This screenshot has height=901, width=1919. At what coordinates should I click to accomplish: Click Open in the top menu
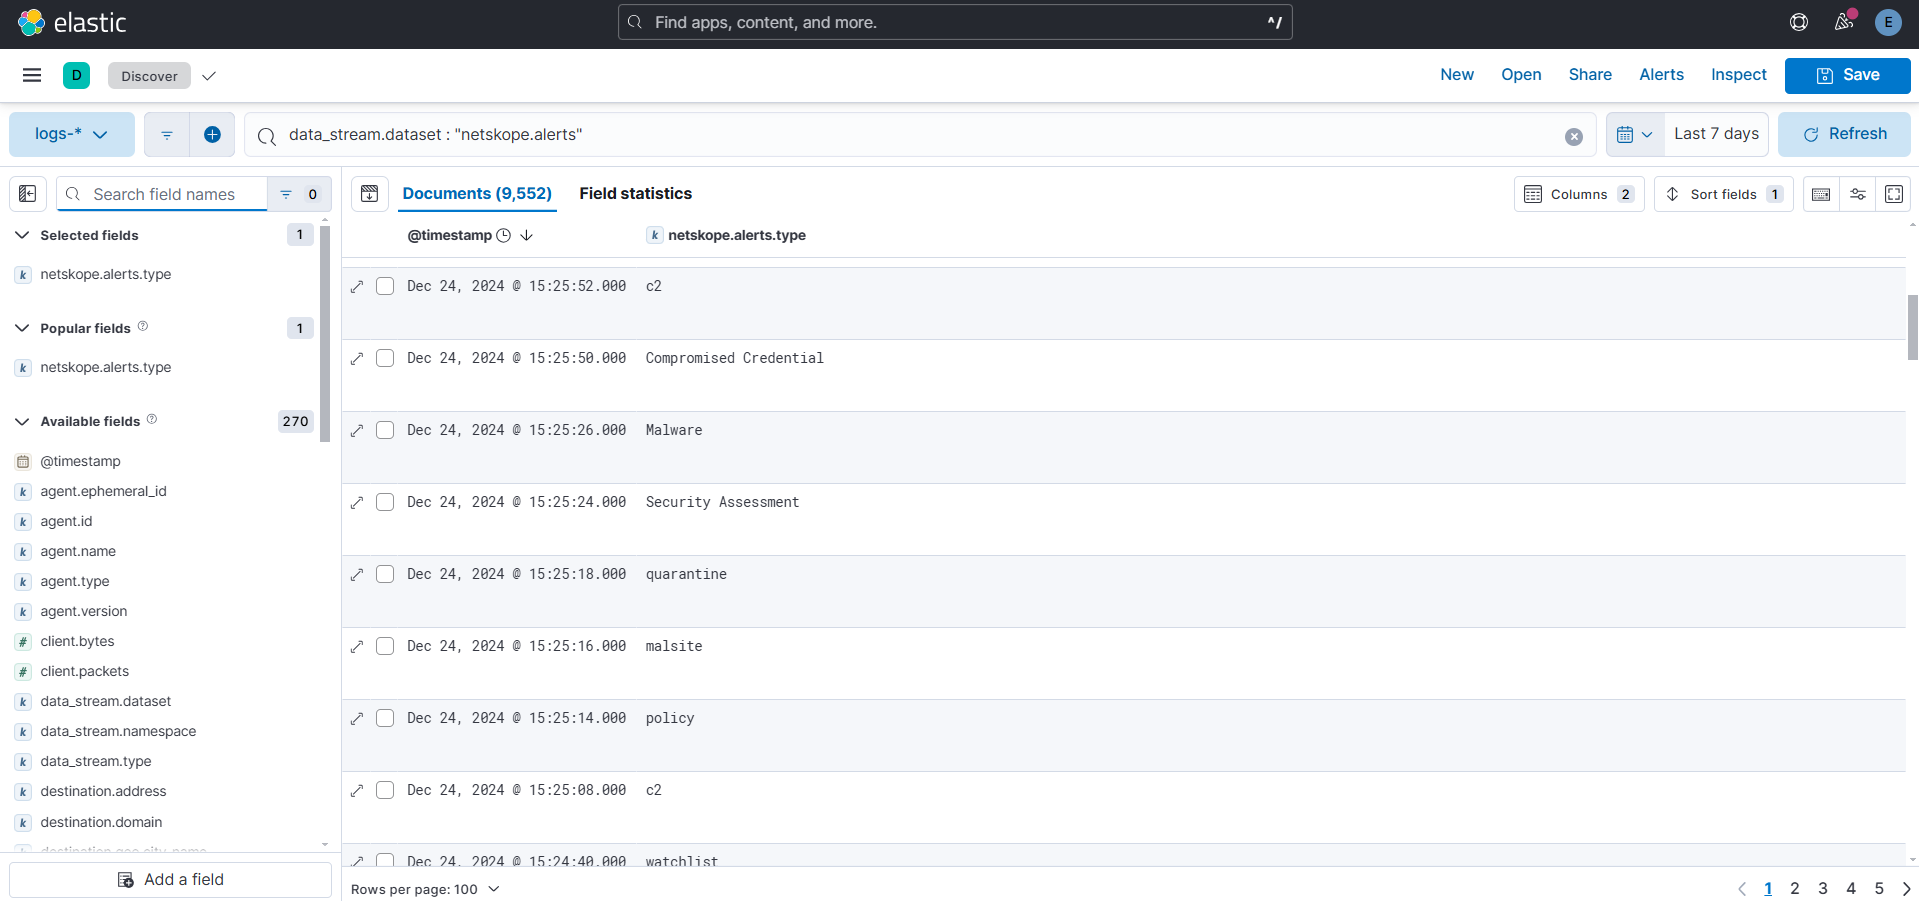click(x=1521, y=75)
